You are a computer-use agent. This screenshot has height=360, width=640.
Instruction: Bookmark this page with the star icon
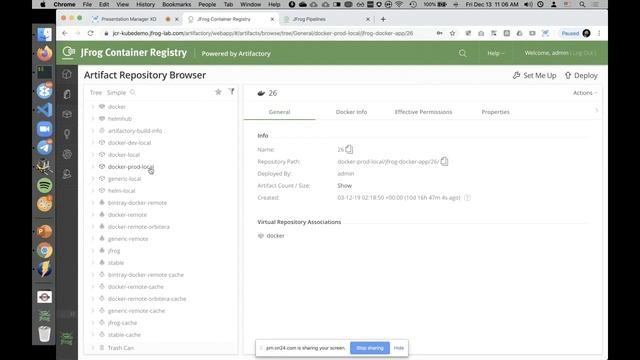[452, 33]
